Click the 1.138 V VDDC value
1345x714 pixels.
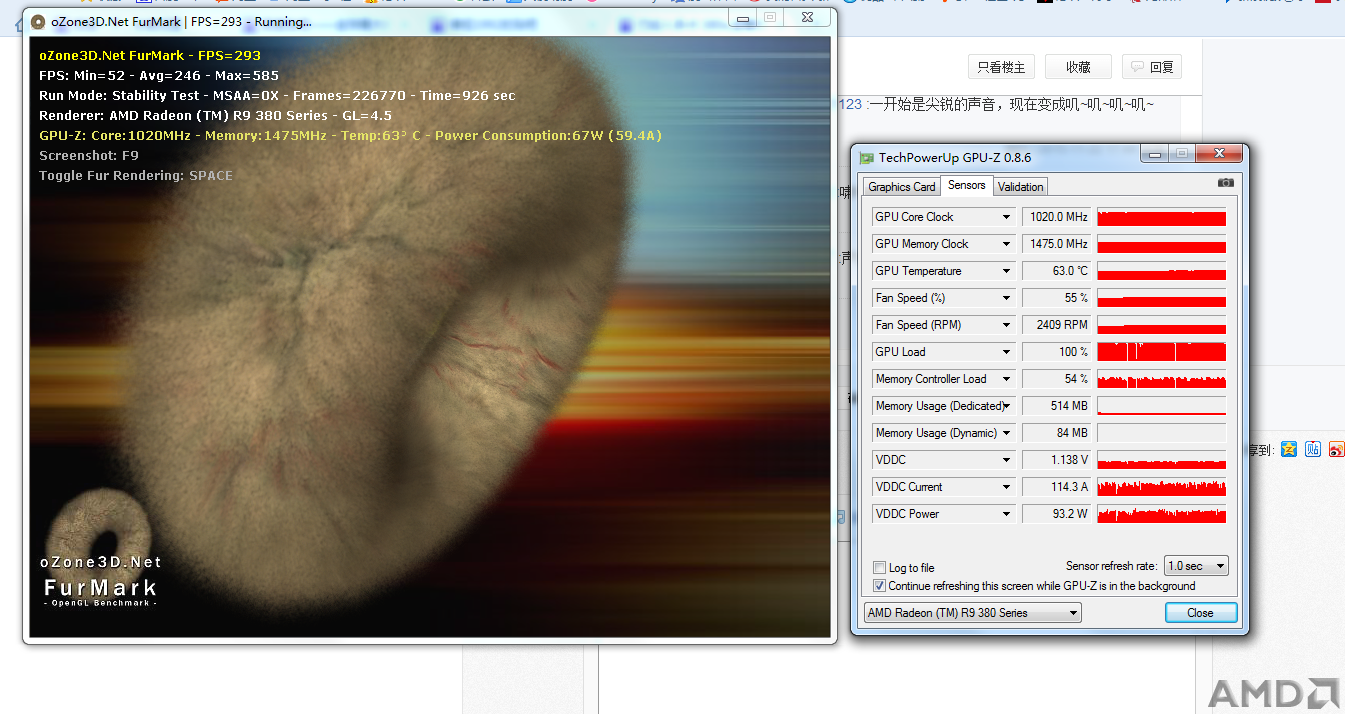click(1056, 460)
